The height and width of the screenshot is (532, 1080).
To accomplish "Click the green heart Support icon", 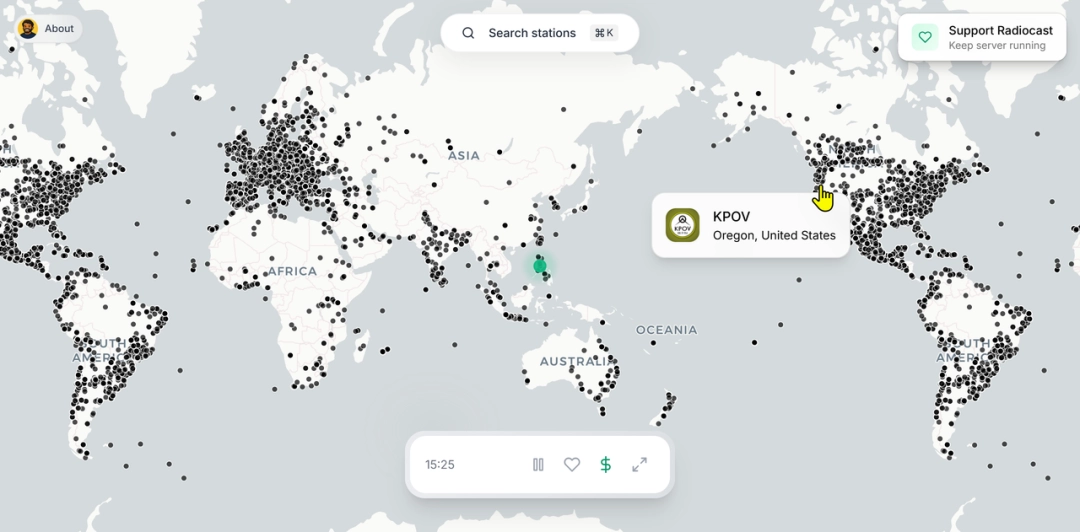I will click(x=925, y=37).
